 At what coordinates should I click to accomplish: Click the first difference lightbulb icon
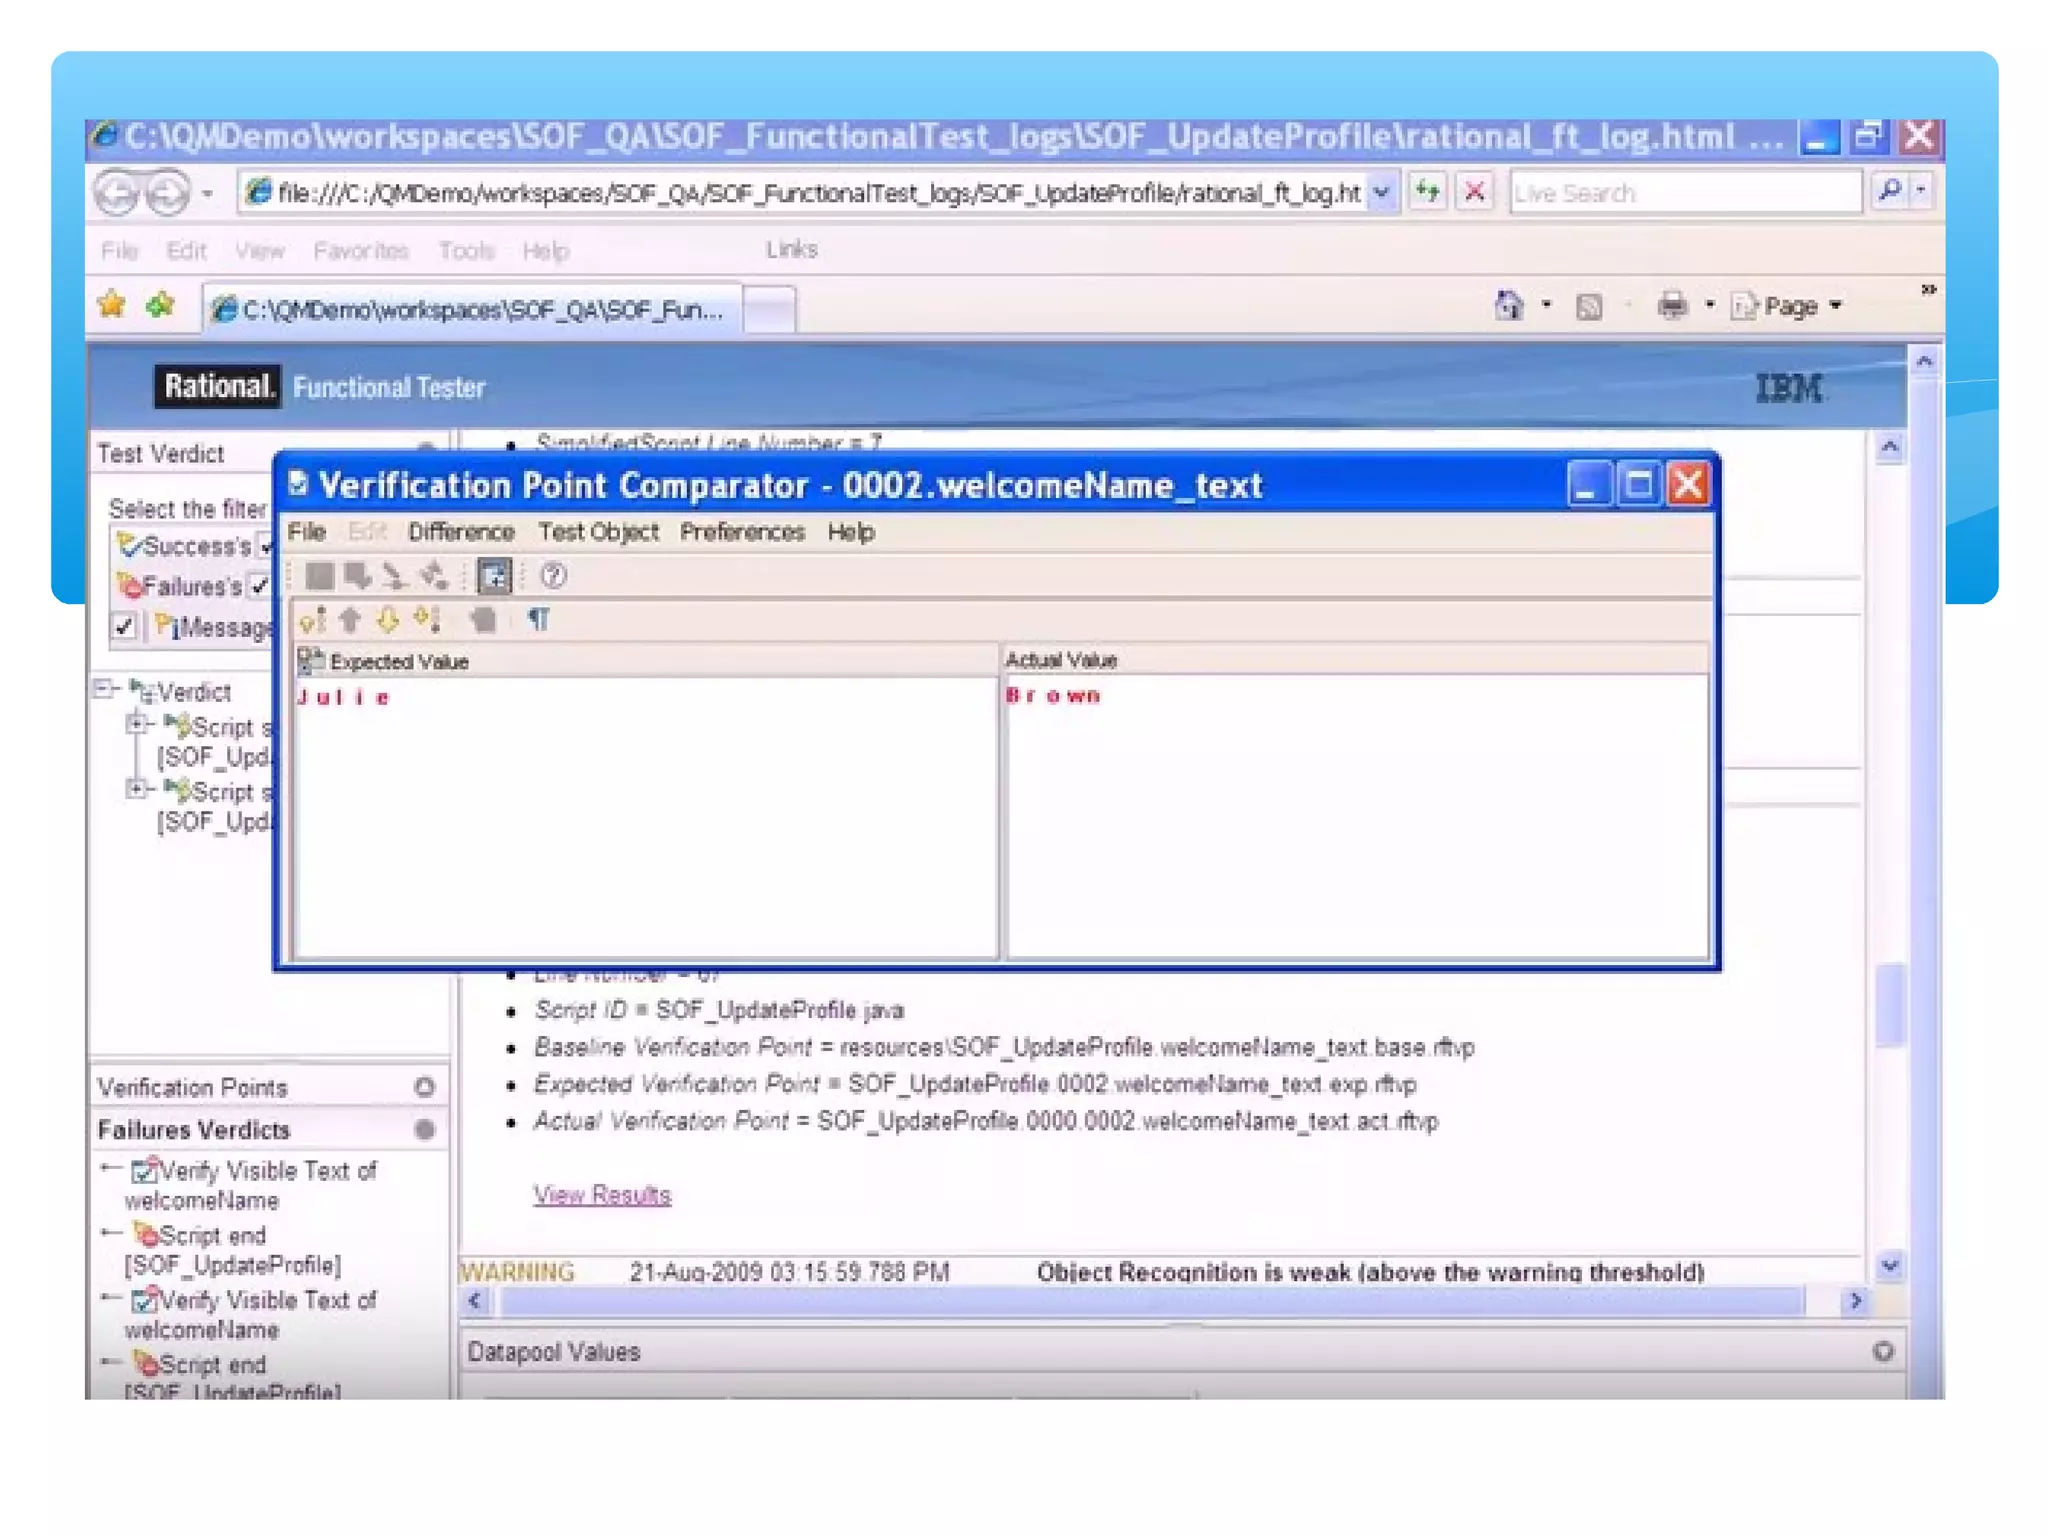coord(313,621)
